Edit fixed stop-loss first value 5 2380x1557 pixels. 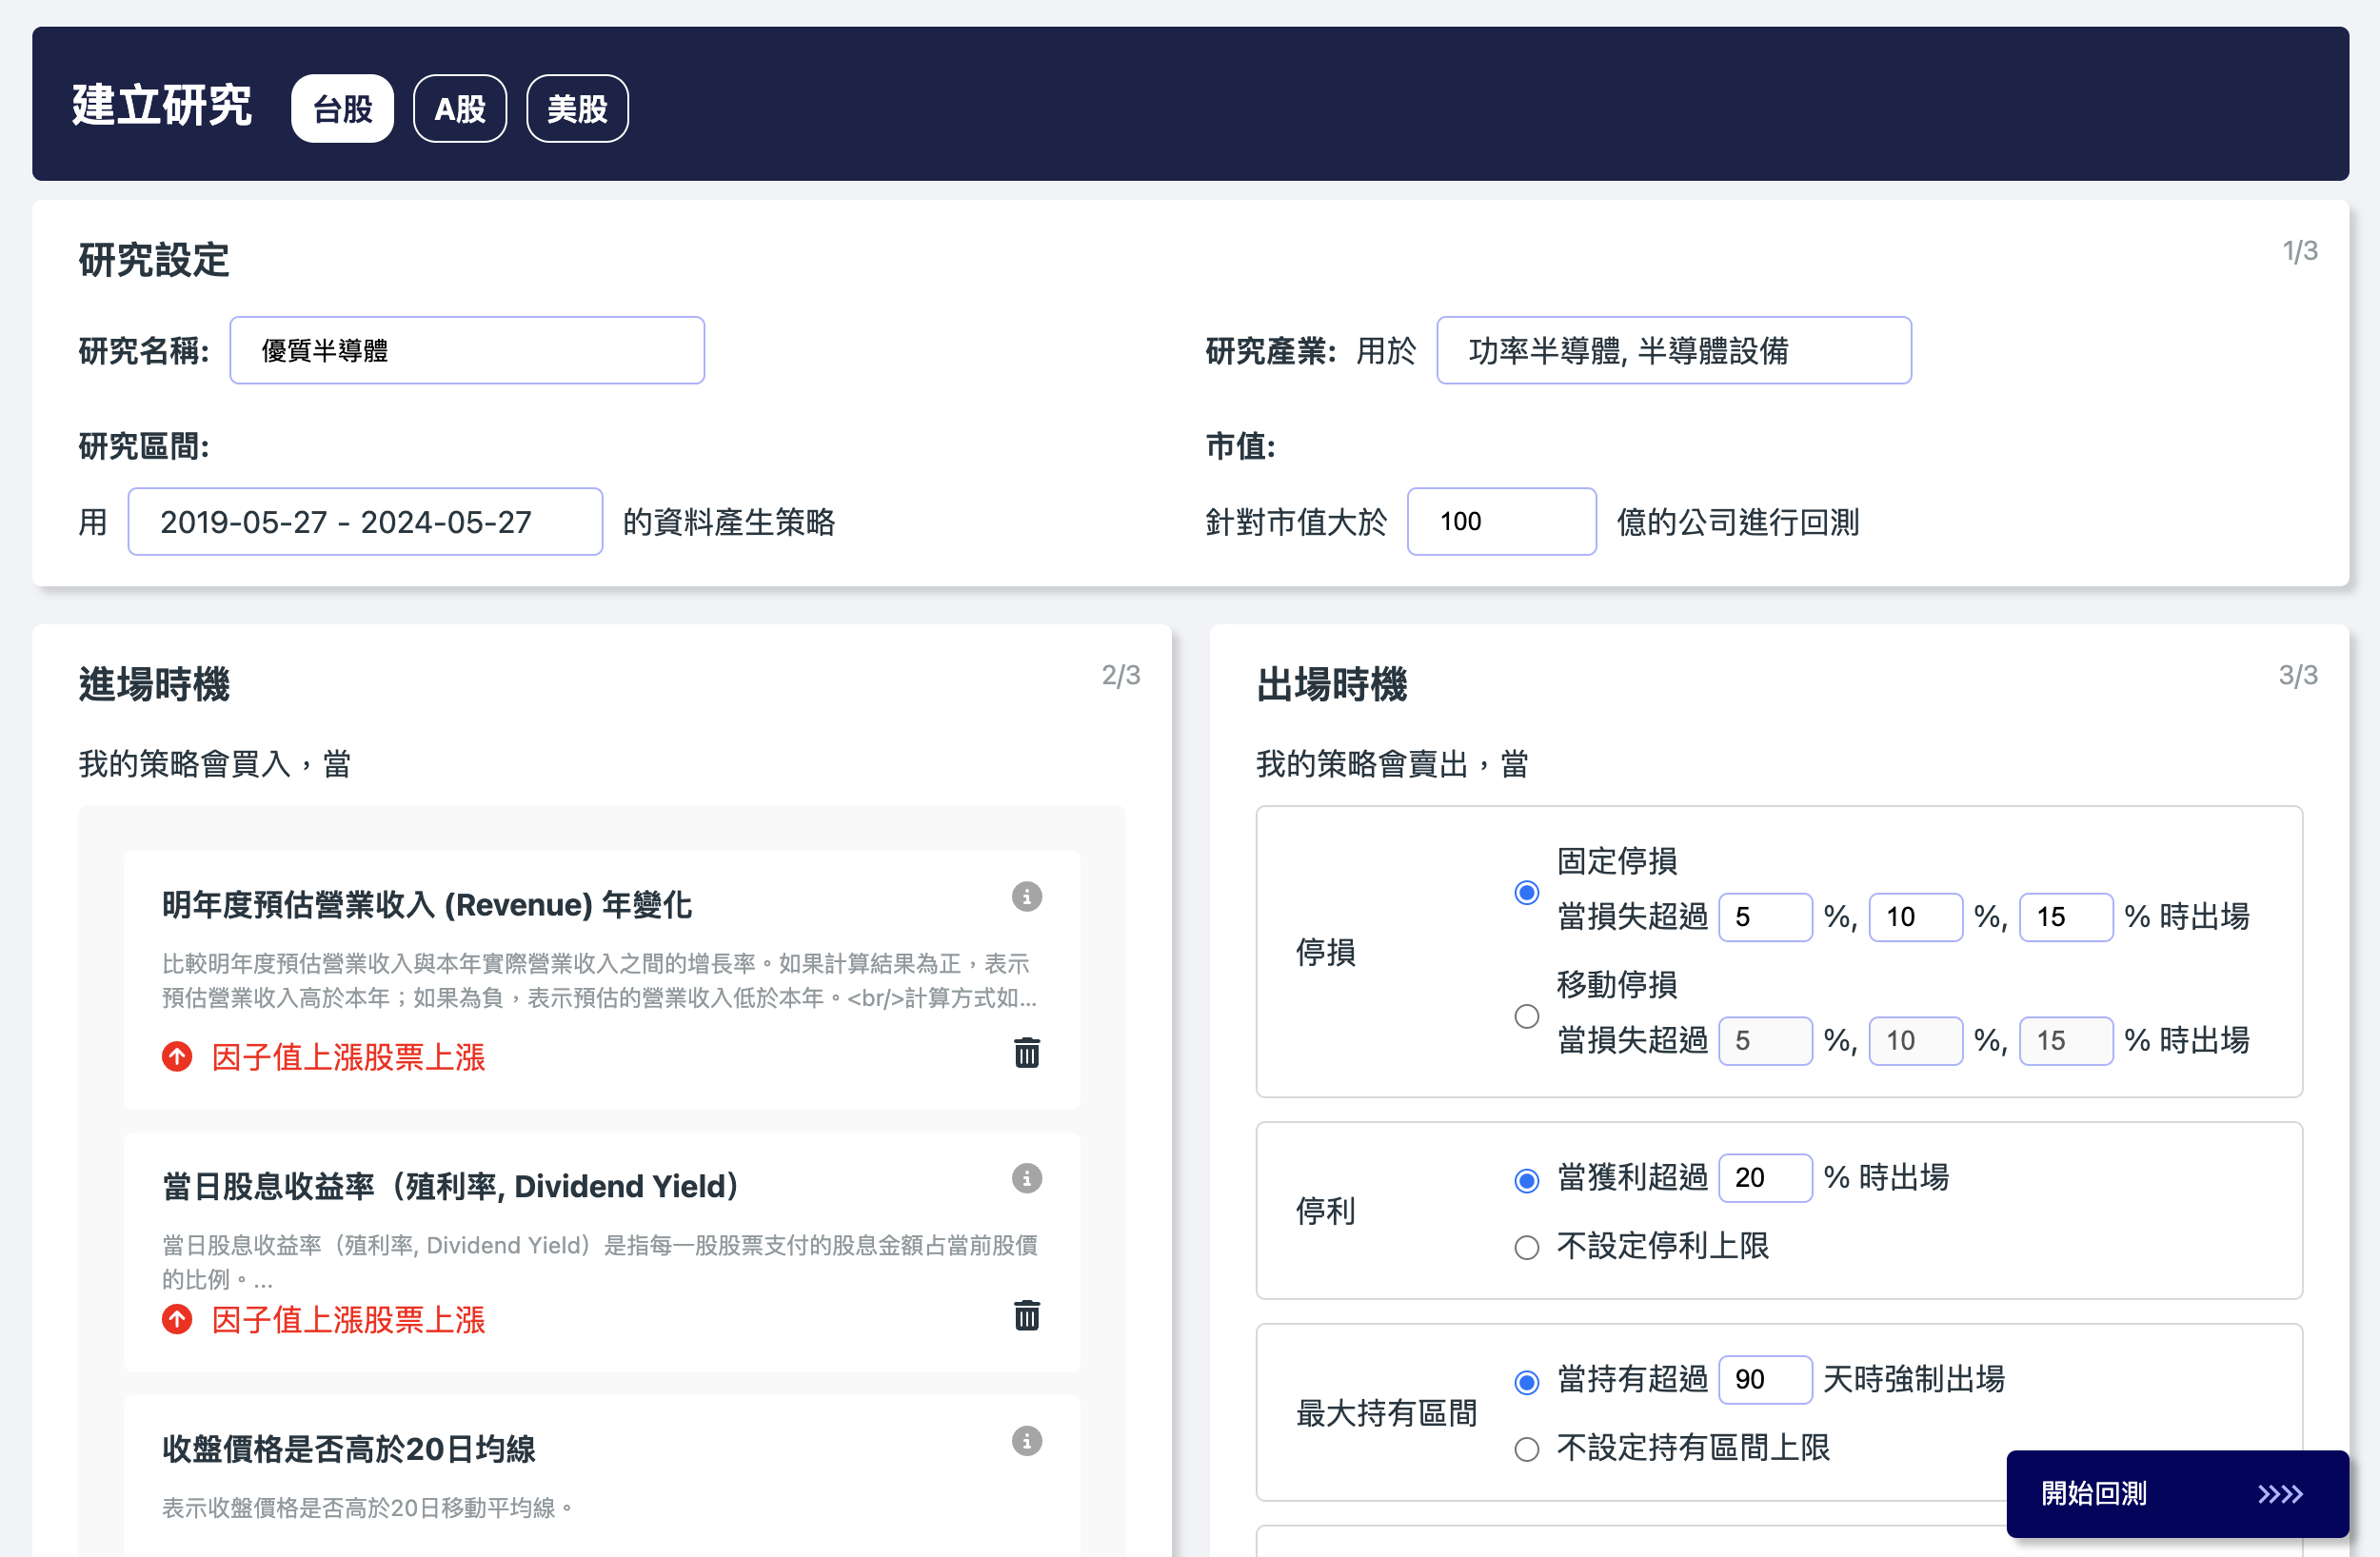click(1765, 917)
